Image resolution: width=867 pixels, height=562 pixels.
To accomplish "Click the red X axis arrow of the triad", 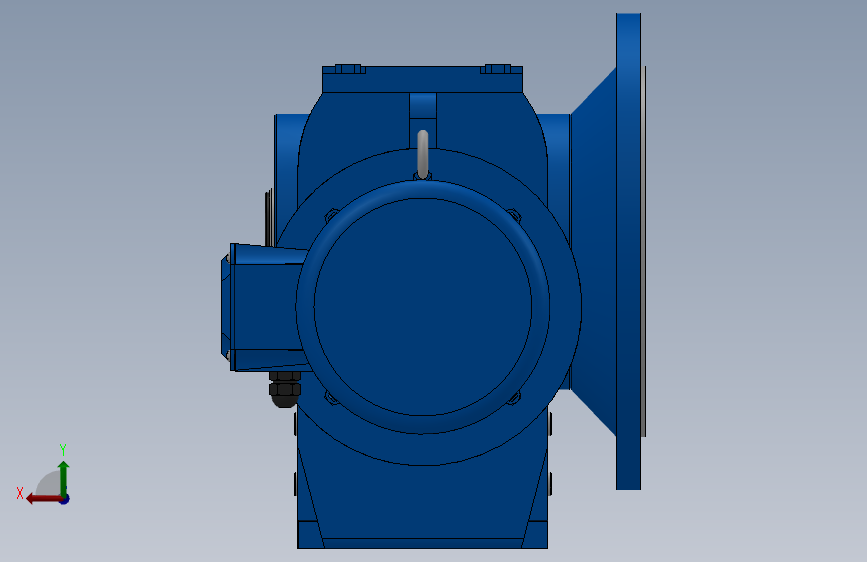I will [44, 499].
